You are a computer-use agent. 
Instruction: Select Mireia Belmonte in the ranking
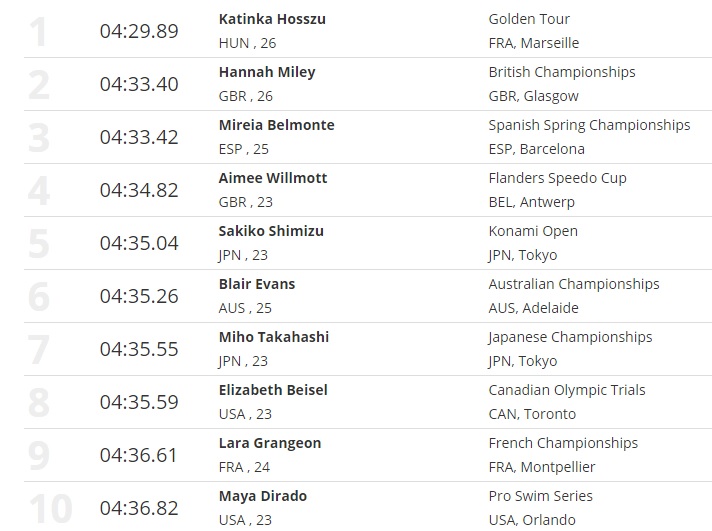(x=276, y=125)
